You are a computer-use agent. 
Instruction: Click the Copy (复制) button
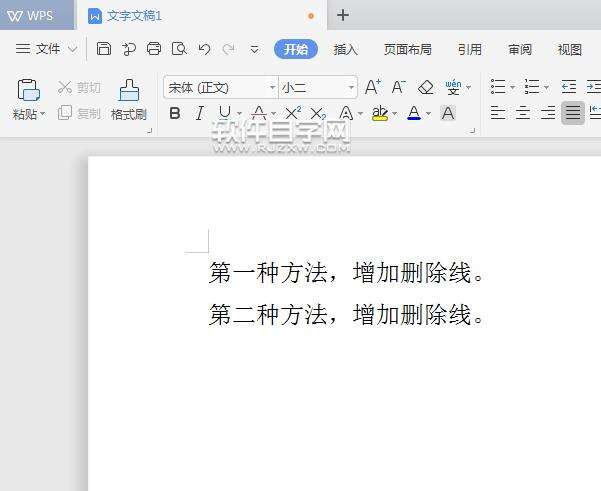pyautogui.click(x=79, y=113)
